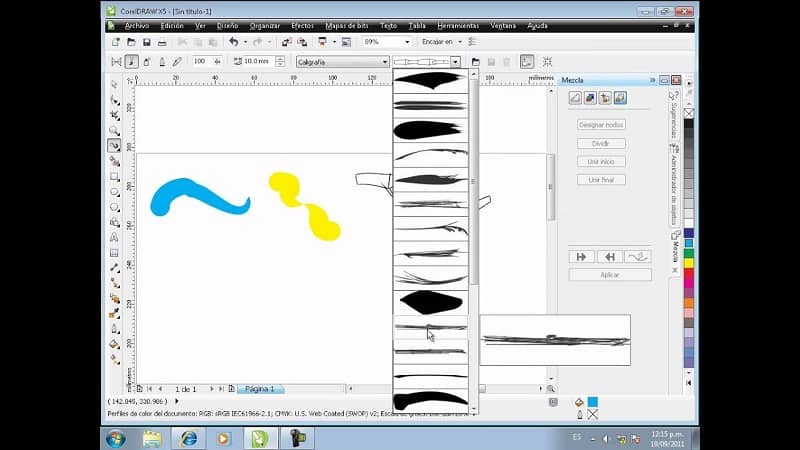Select the Artistic Media freehand tool in the toolbox
Image resolution: width=800 pixels, height=450 pixels.
click(114, 146)
